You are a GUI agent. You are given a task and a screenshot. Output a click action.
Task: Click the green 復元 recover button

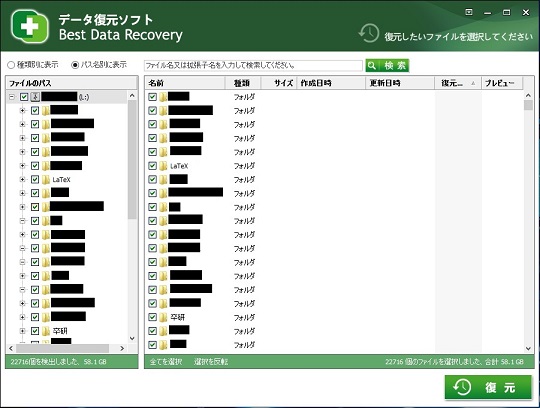pyautogui.click(x=488, y=388)
